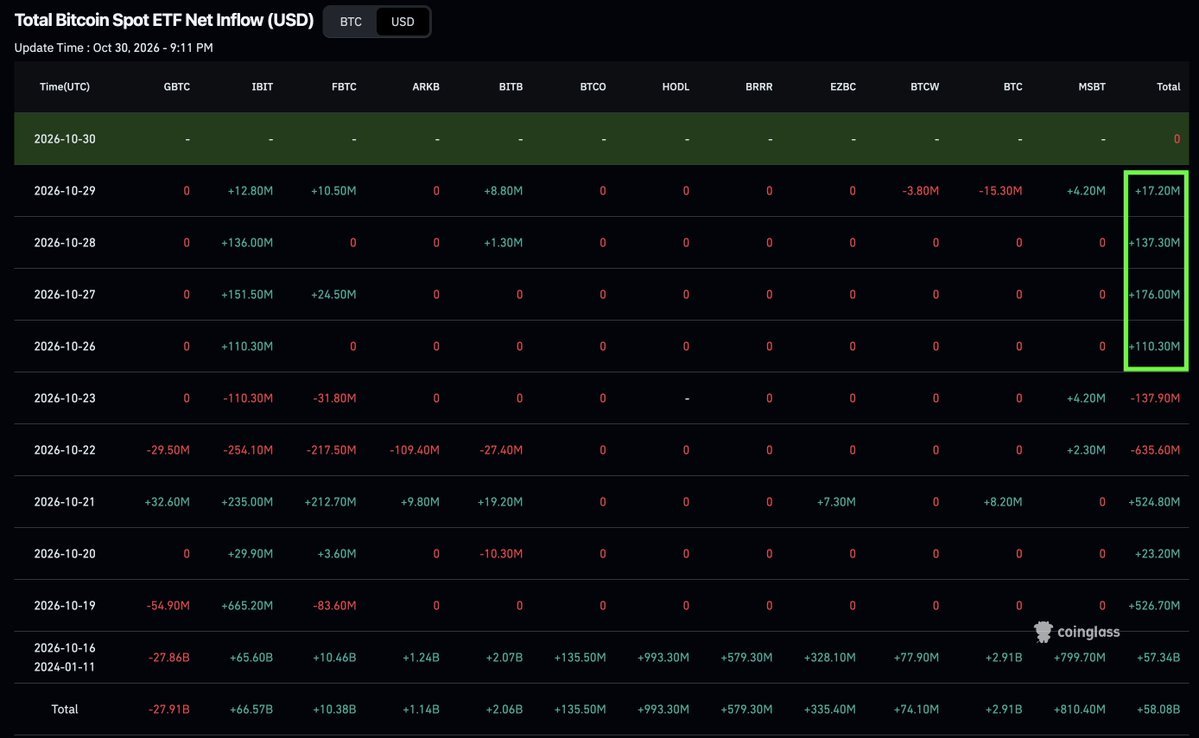Select the USD toggle option

pyautogui.click(x=403, y=21)
